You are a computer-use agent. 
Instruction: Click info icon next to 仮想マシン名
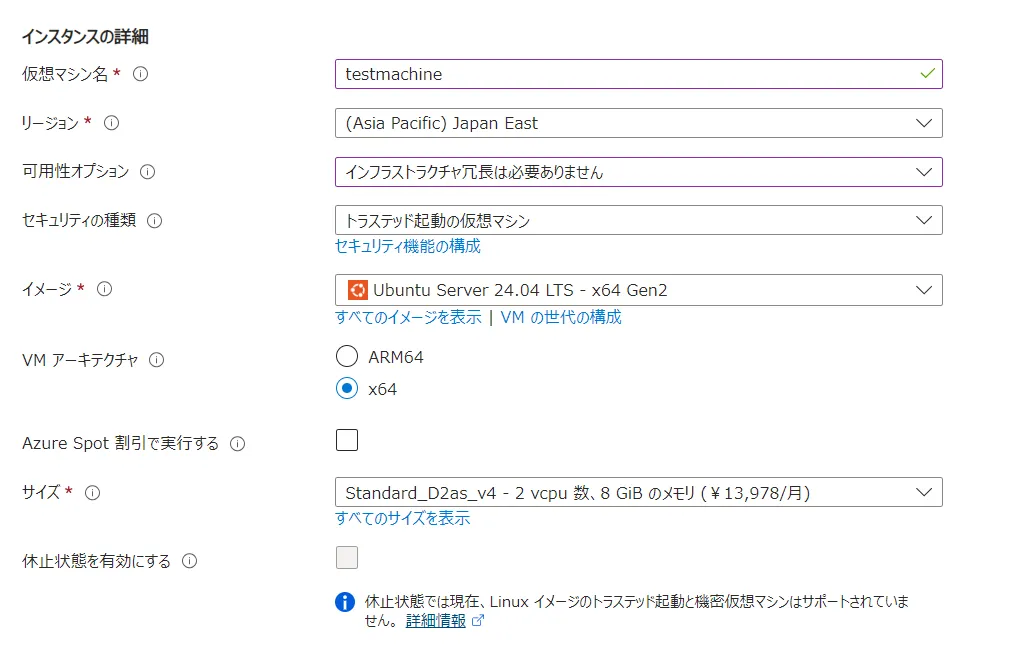(x=141, y=74)
